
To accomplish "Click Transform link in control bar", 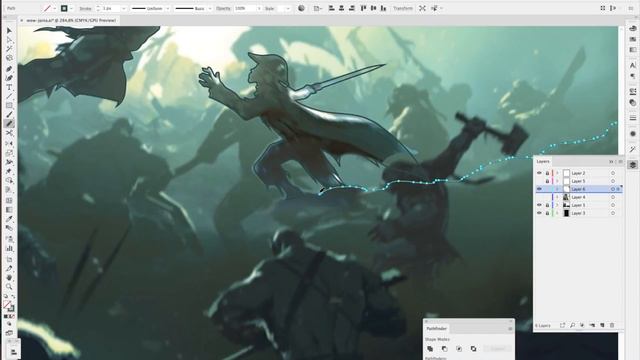I will [402, 8].
